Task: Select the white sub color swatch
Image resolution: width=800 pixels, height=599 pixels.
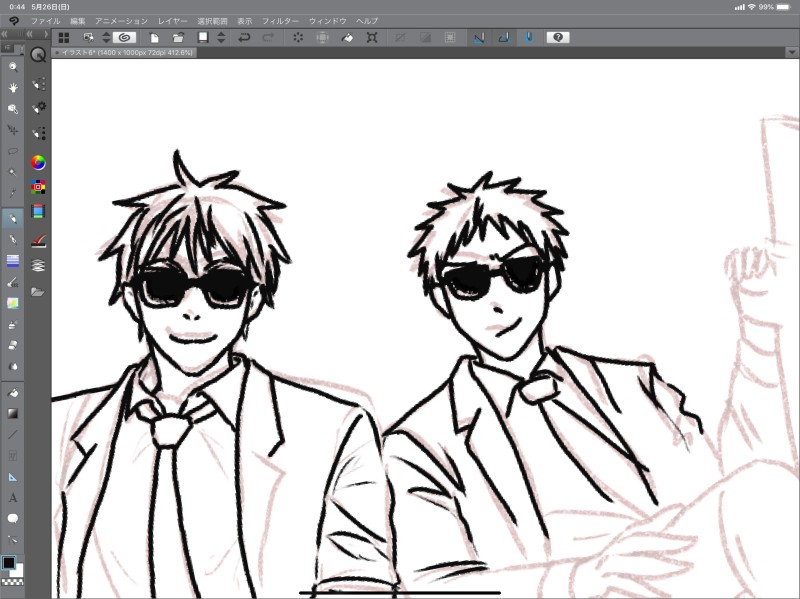Action: tap(19, 571)
